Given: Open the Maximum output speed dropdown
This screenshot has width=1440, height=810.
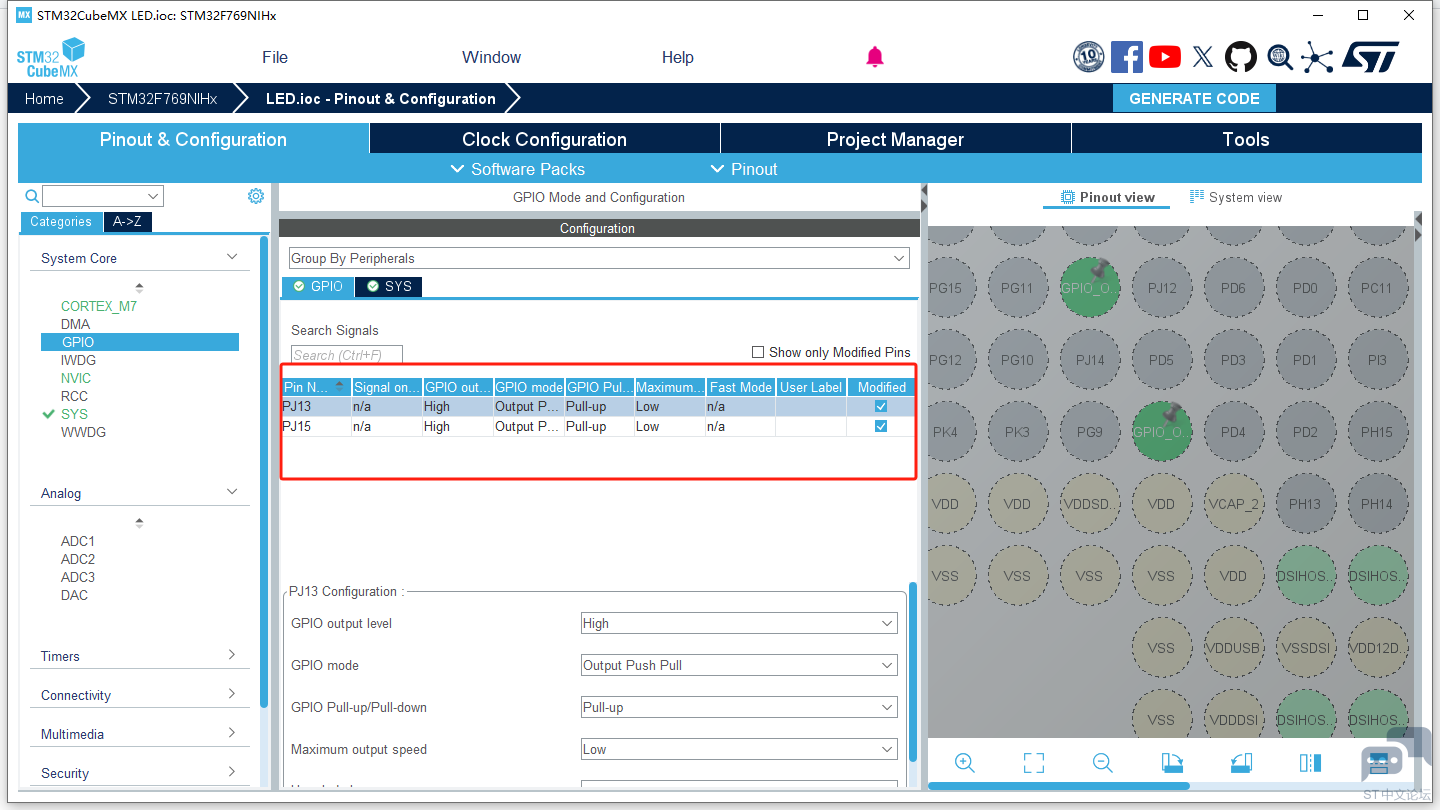Looking at the screenshot, I should (739, 749).
